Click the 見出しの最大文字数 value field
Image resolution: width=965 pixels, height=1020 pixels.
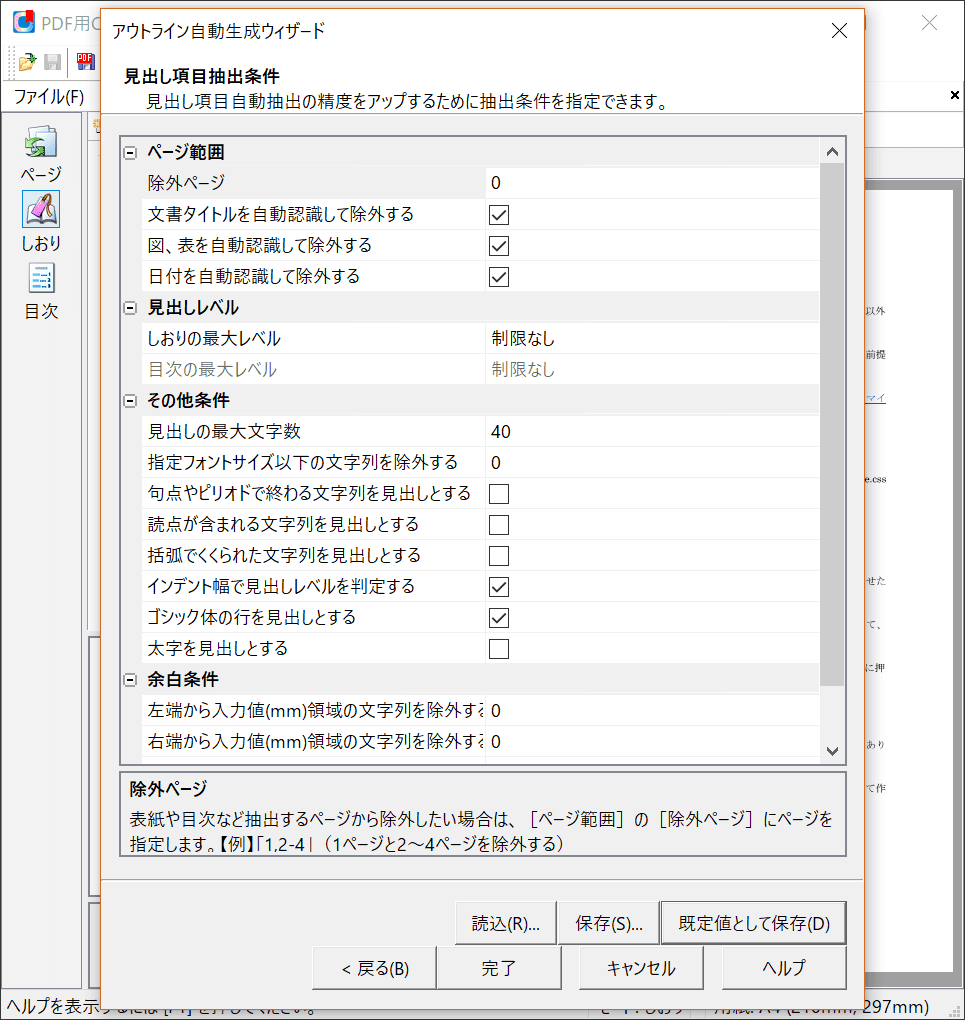click(x=650, y=432)
